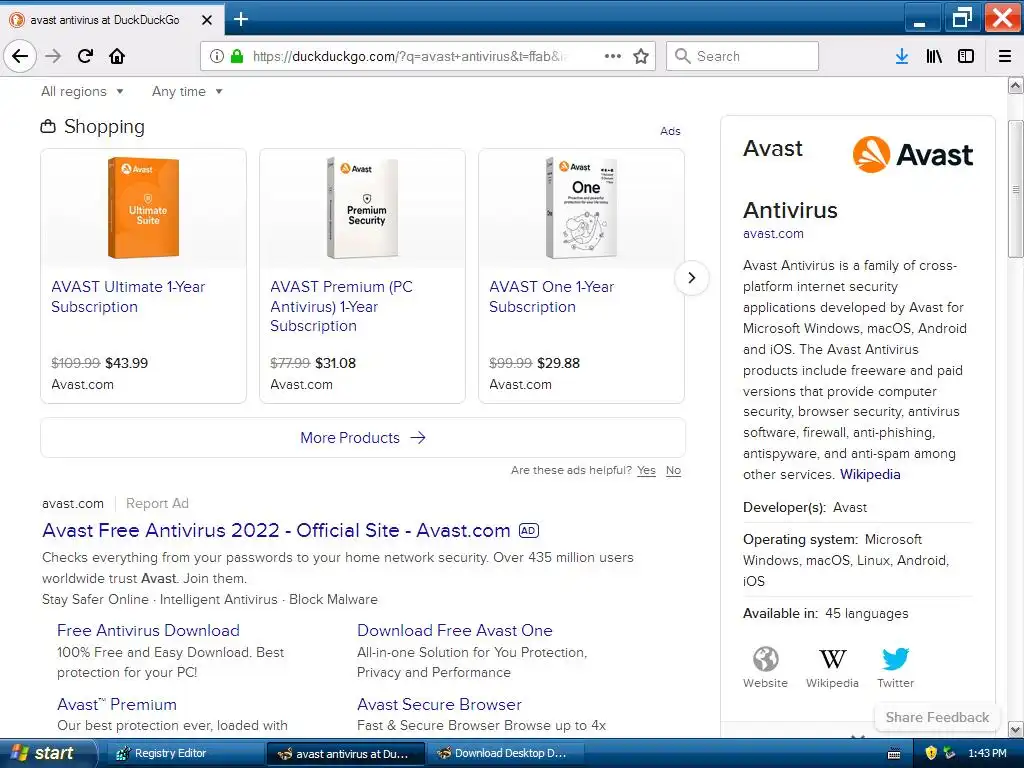Click the network tray icon

(950, 753)
